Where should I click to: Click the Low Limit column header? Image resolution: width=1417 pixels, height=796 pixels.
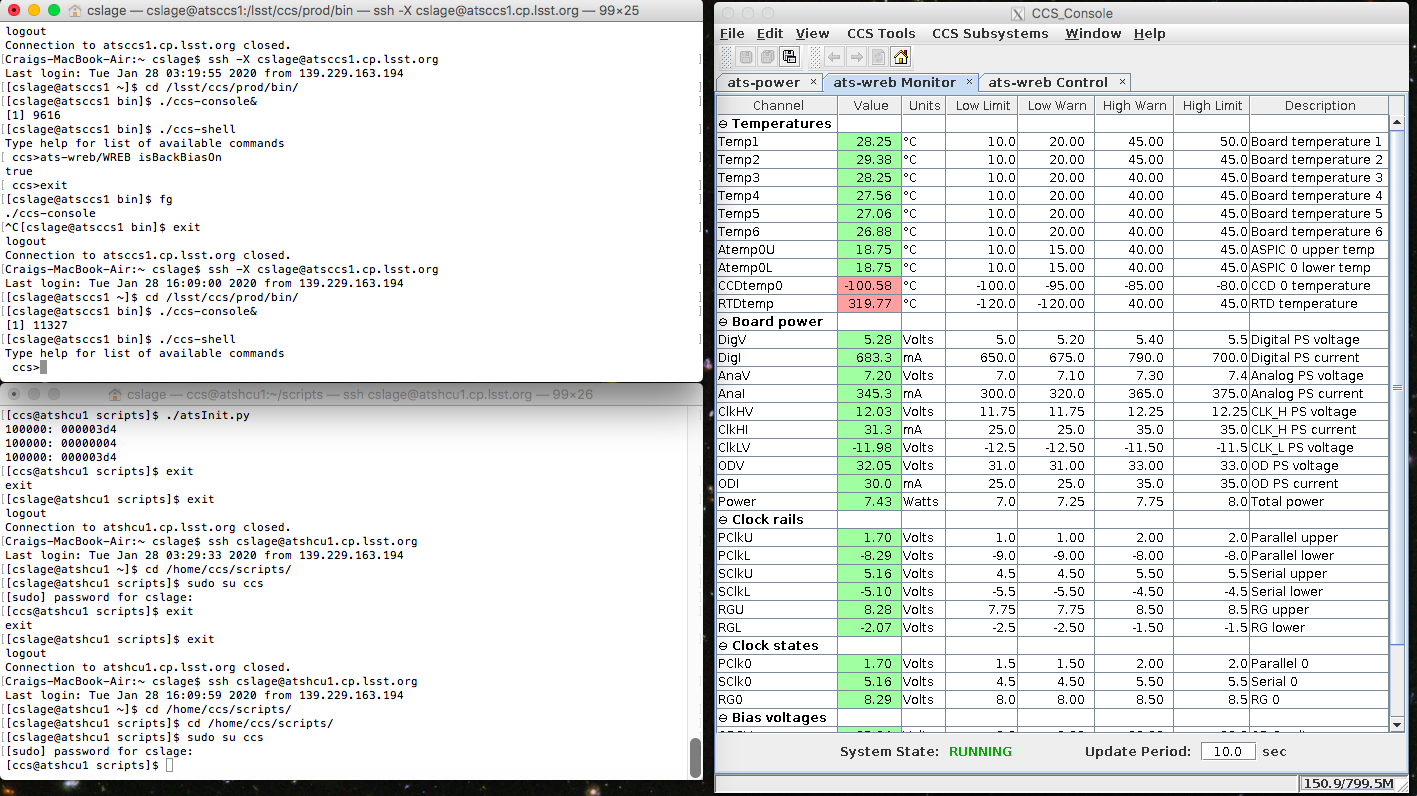click(x=982, y=105)
